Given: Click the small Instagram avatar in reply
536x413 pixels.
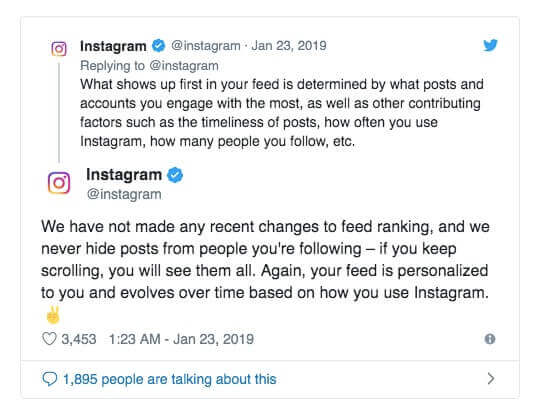Looking at the screenshot, I should coord(59,49).
